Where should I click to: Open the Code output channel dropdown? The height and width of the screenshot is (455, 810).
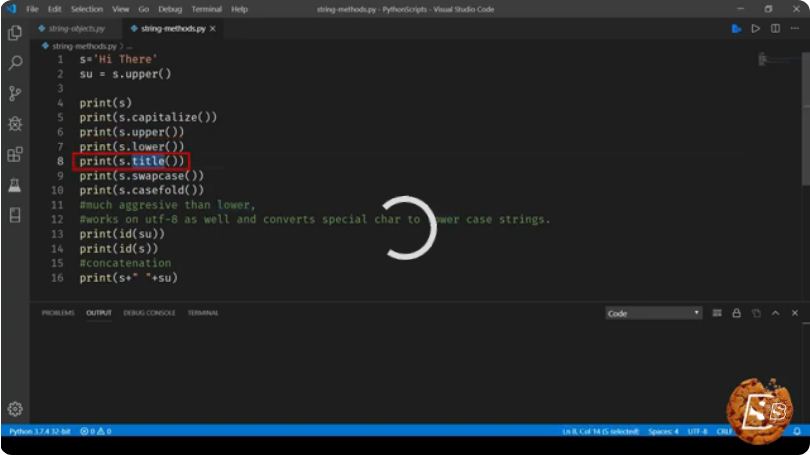[x=653, y=313]
